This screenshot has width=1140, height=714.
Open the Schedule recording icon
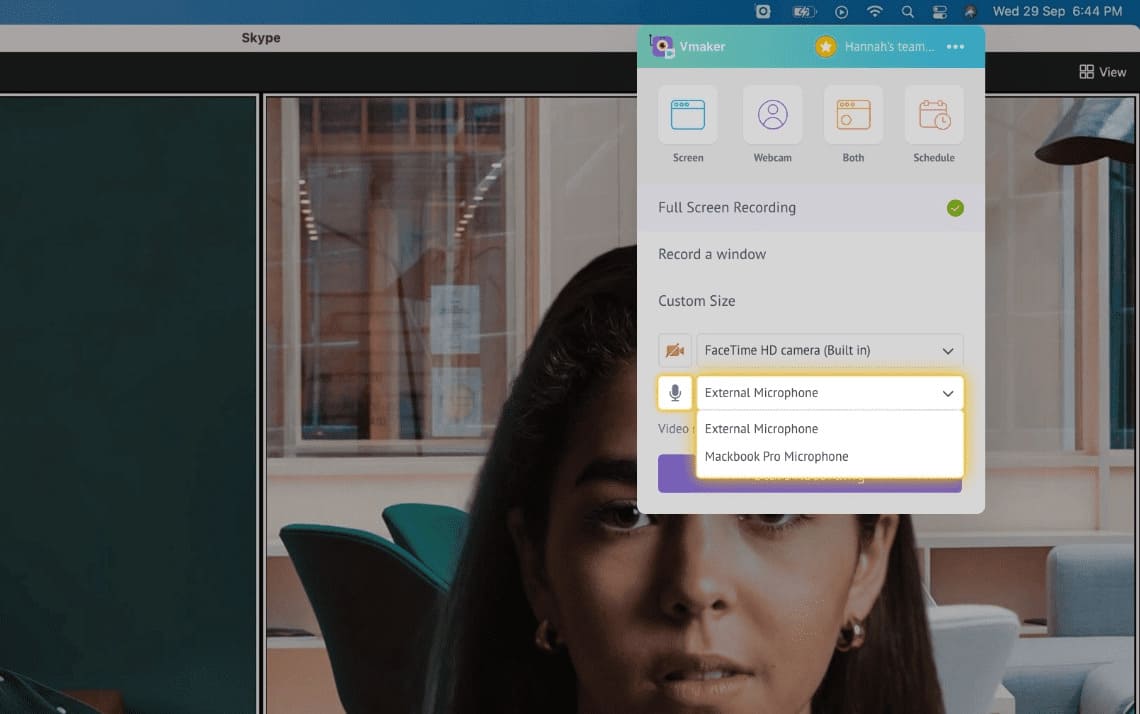[x=934, y=115]
